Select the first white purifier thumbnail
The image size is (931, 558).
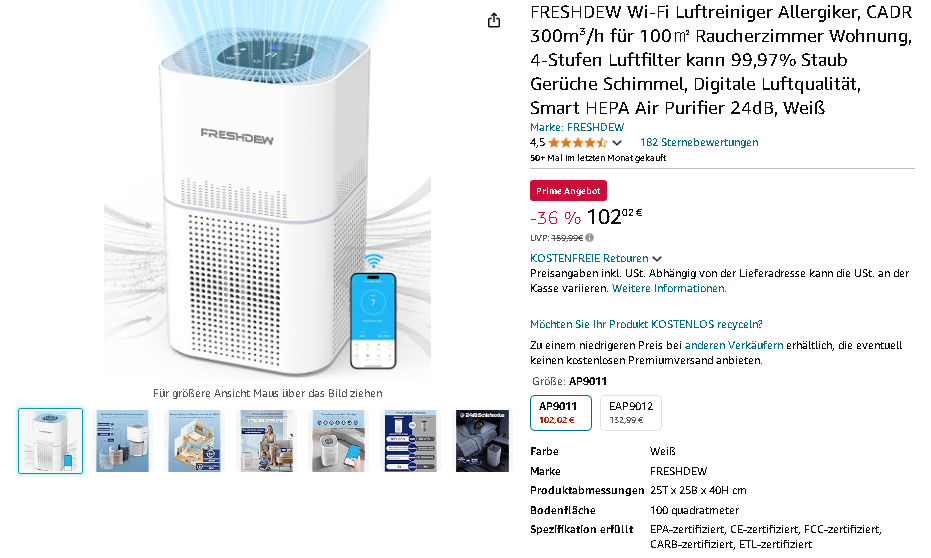click(50, 440)
